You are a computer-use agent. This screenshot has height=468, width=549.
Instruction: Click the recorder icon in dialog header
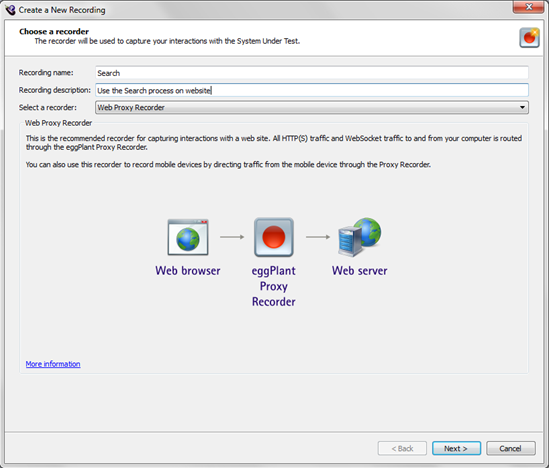pyautogui.click(x=529, y=38)
